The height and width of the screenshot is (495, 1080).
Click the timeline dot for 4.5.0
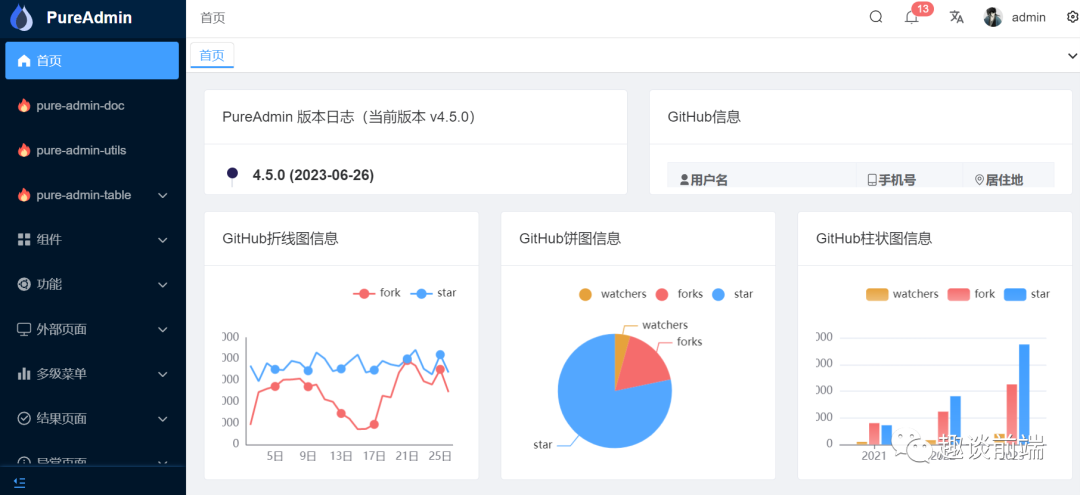[x=232, y=173]
